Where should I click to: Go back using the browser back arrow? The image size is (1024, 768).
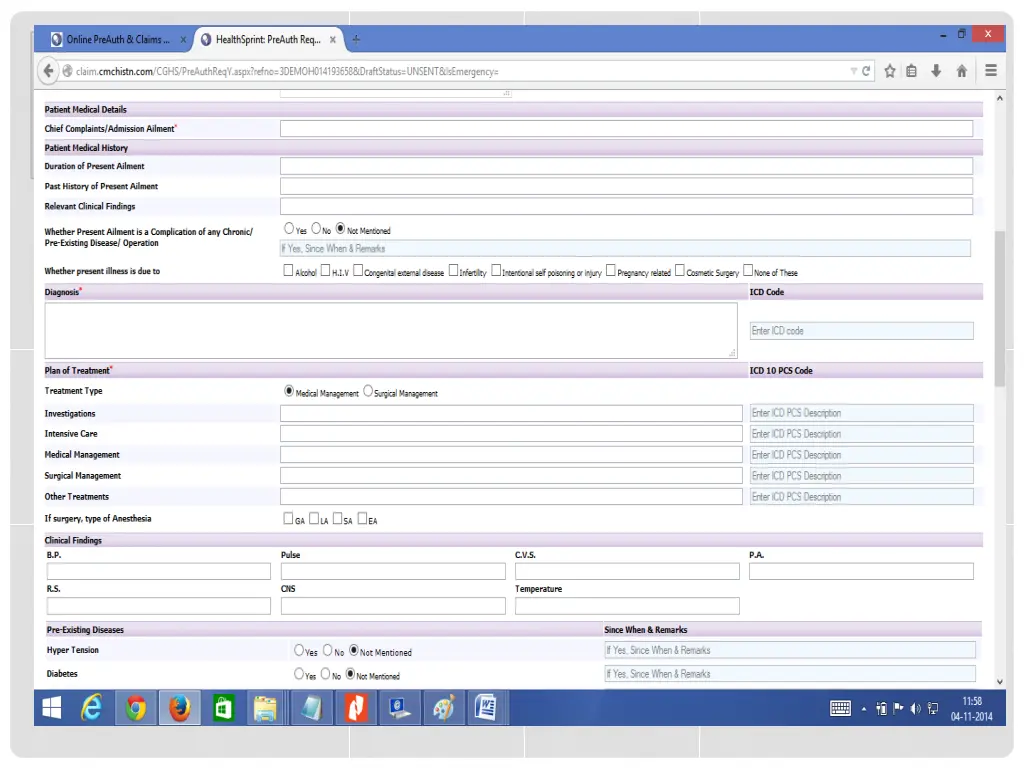48,71
